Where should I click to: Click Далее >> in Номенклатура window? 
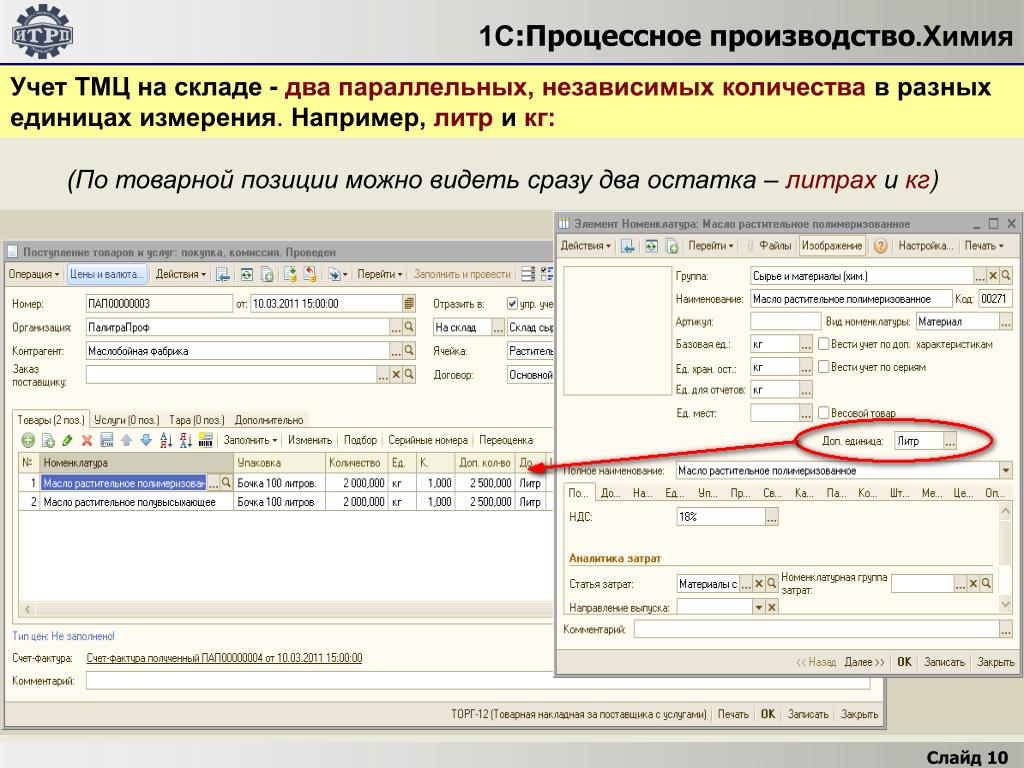click(864, 662)
